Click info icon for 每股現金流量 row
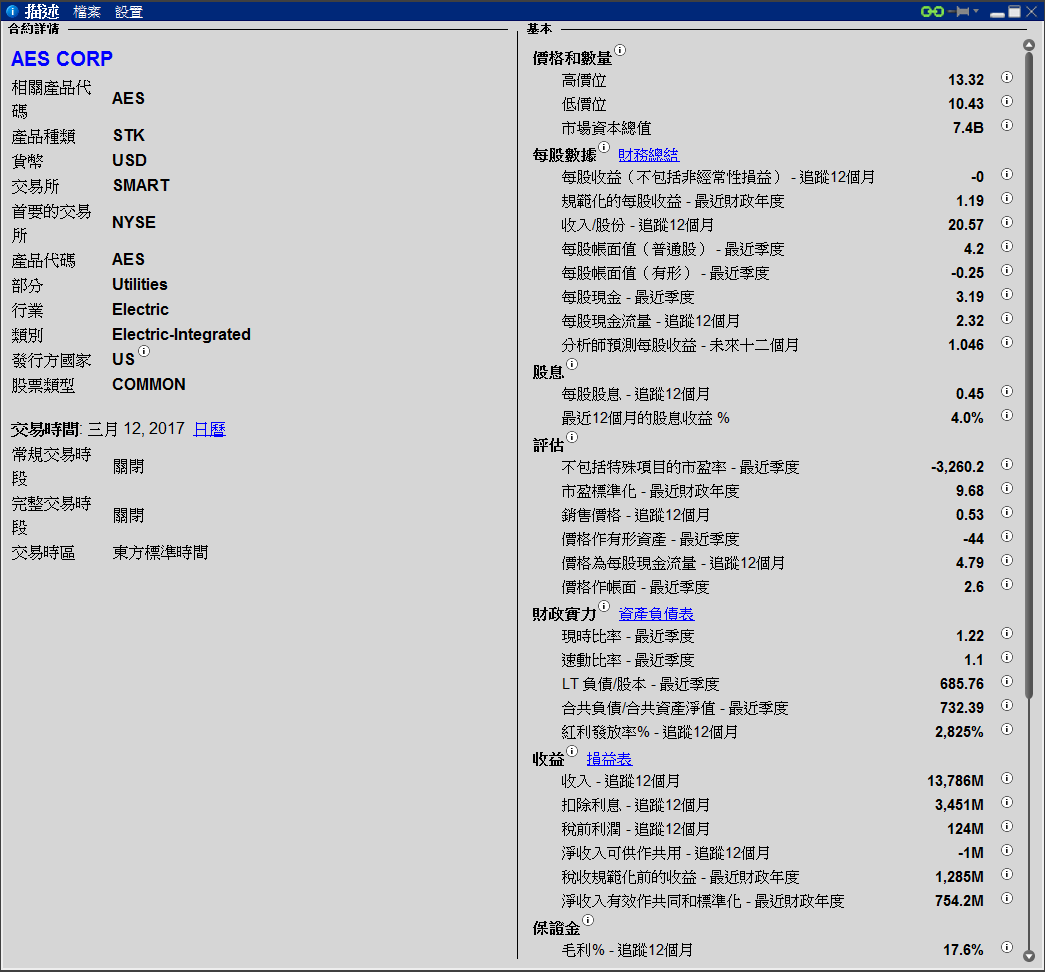Viewport: 1045px width, 973px height. 1007,319
